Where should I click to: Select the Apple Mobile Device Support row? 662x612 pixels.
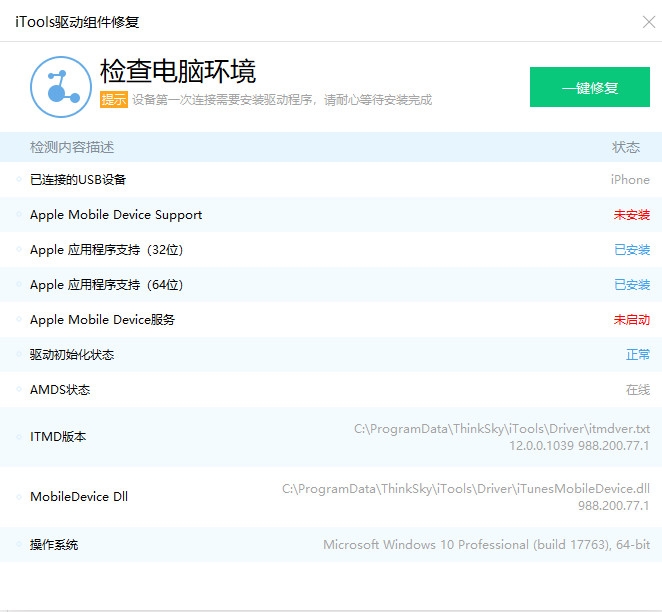coord(331,214)
